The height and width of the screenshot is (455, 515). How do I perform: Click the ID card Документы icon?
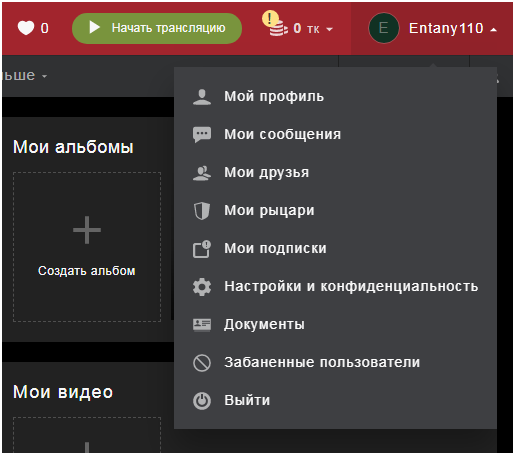pos(202,325)
